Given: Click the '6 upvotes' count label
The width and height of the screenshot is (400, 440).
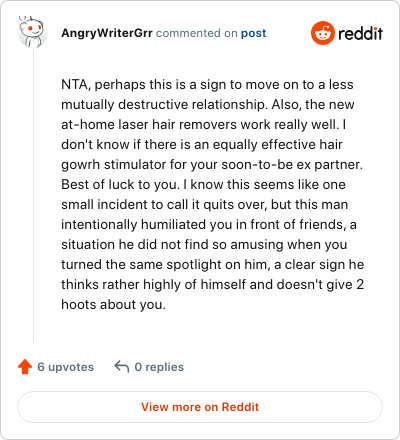Looking at the screenshot, I should point(66,367).
